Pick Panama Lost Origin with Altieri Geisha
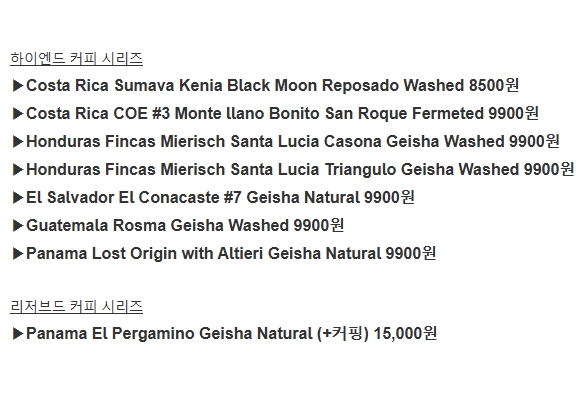The image size is (583, 404). click(231, 253)
